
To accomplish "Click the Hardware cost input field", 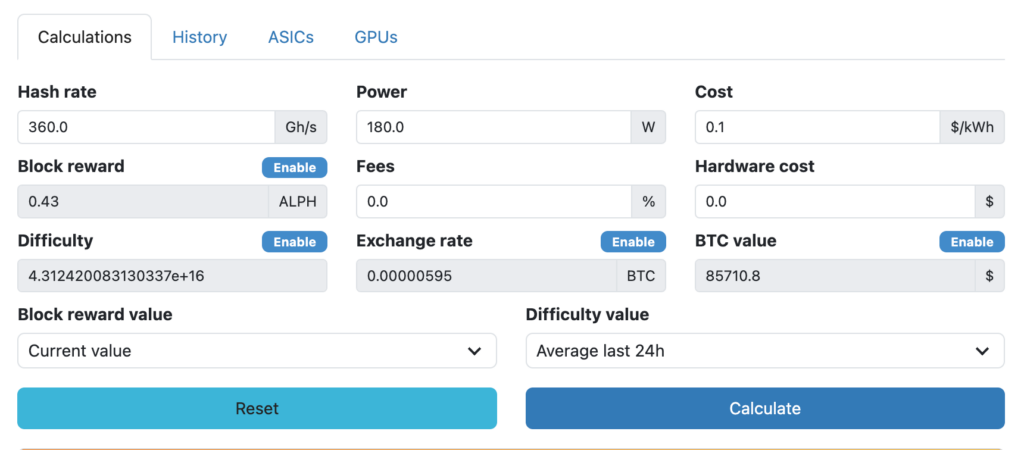I will (834, 202).
